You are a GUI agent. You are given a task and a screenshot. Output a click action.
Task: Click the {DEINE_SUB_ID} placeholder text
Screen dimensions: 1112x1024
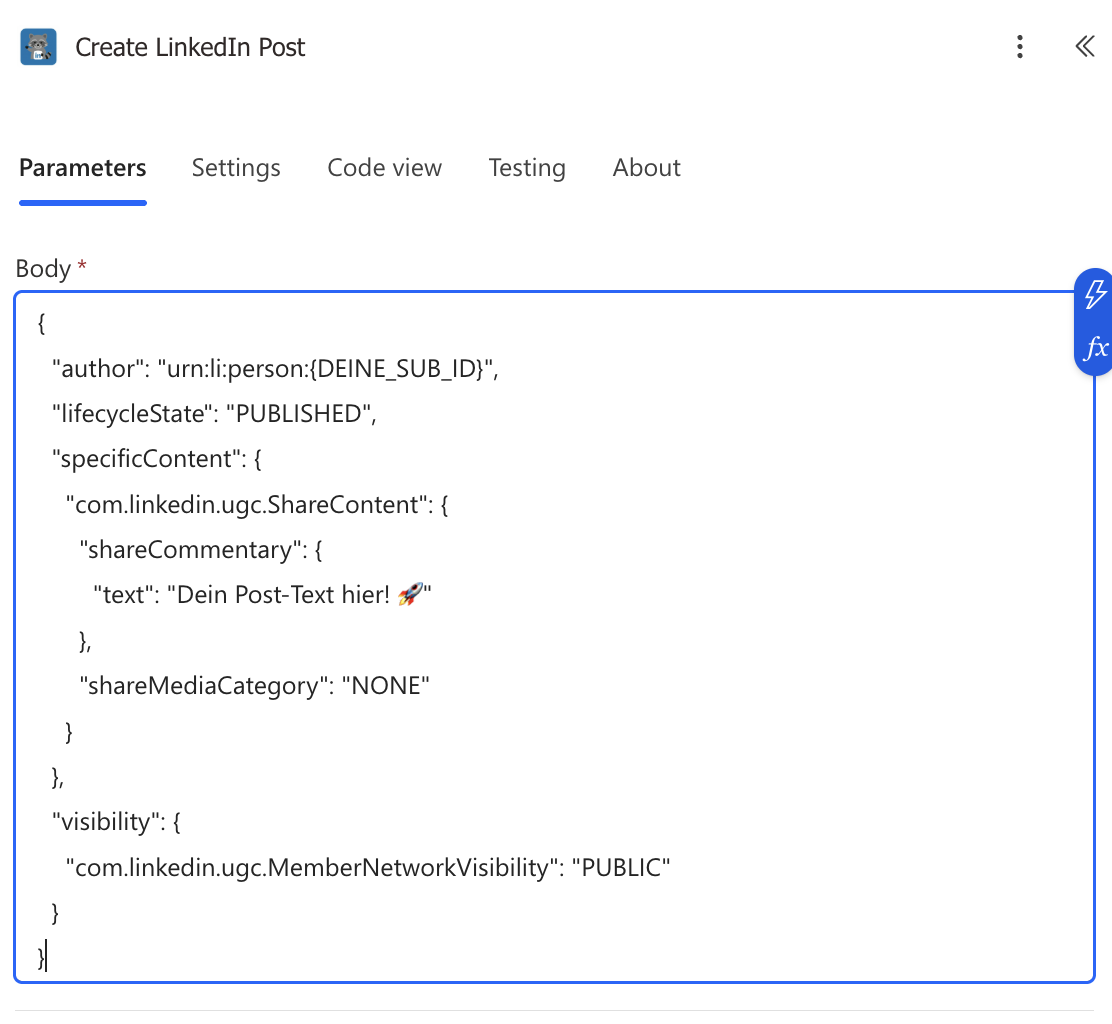pos(396,369)
